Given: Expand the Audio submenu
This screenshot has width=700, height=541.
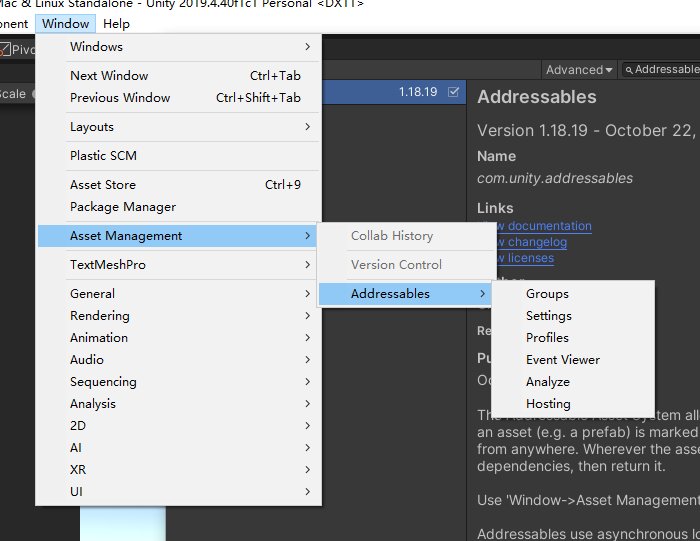Looking at the screenshot, I should pos(179,360).
